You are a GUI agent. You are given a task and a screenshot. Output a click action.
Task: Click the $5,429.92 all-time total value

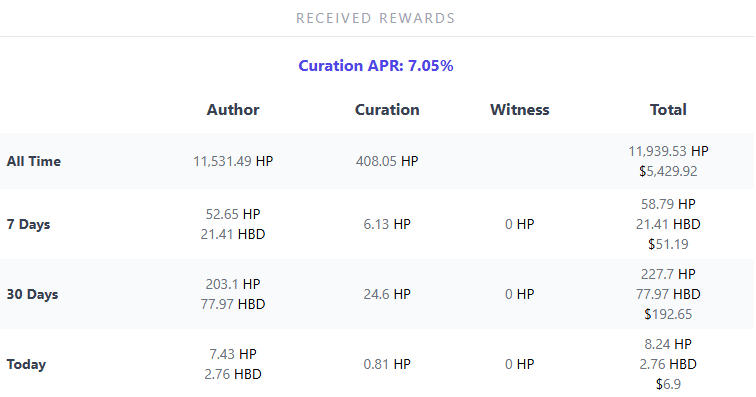(668, 171)
